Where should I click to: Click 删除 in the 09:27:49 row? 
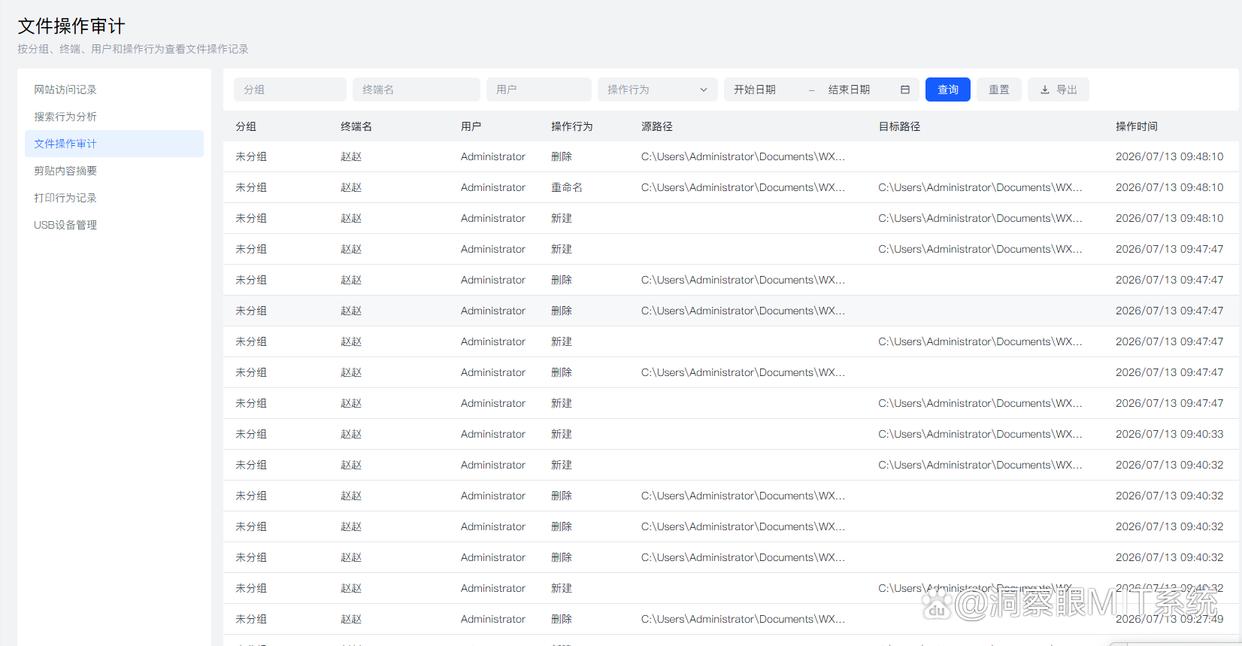pyautogui.click(x=562, y=619)
